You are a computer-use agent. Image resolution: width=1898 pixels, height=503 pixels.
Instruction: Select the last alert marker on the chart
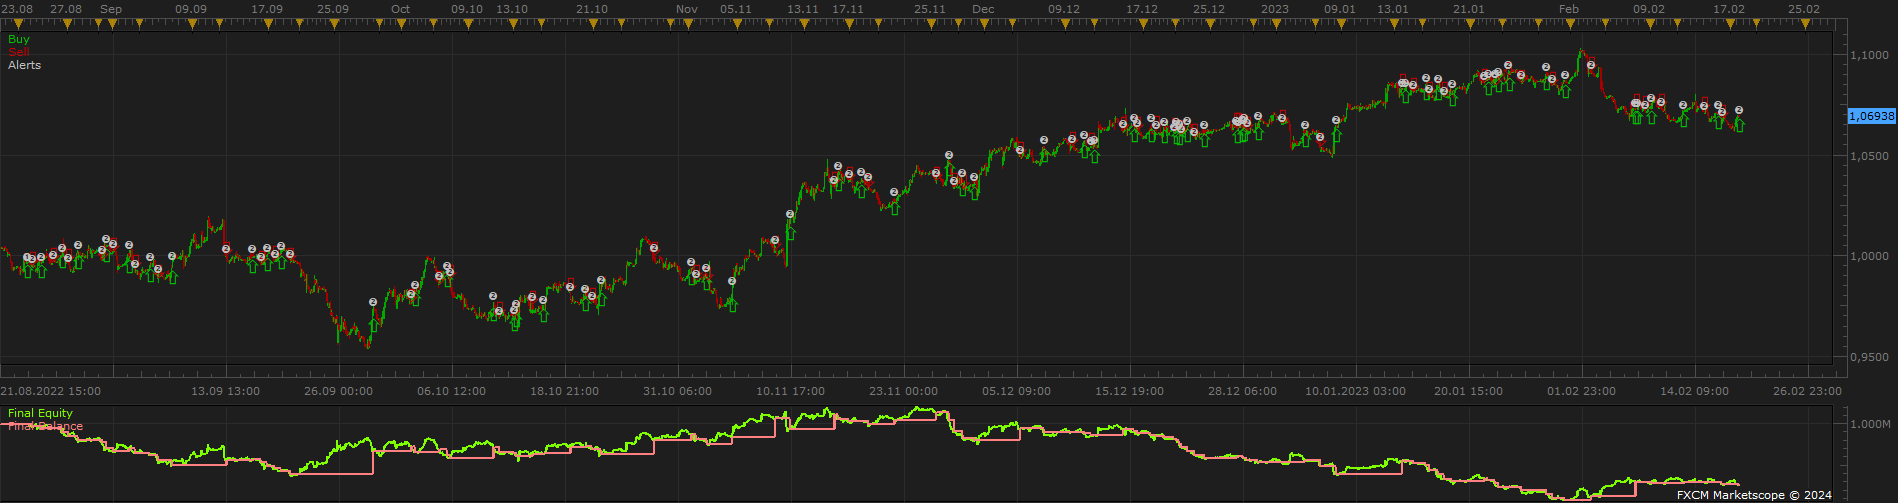[1739, 110]
